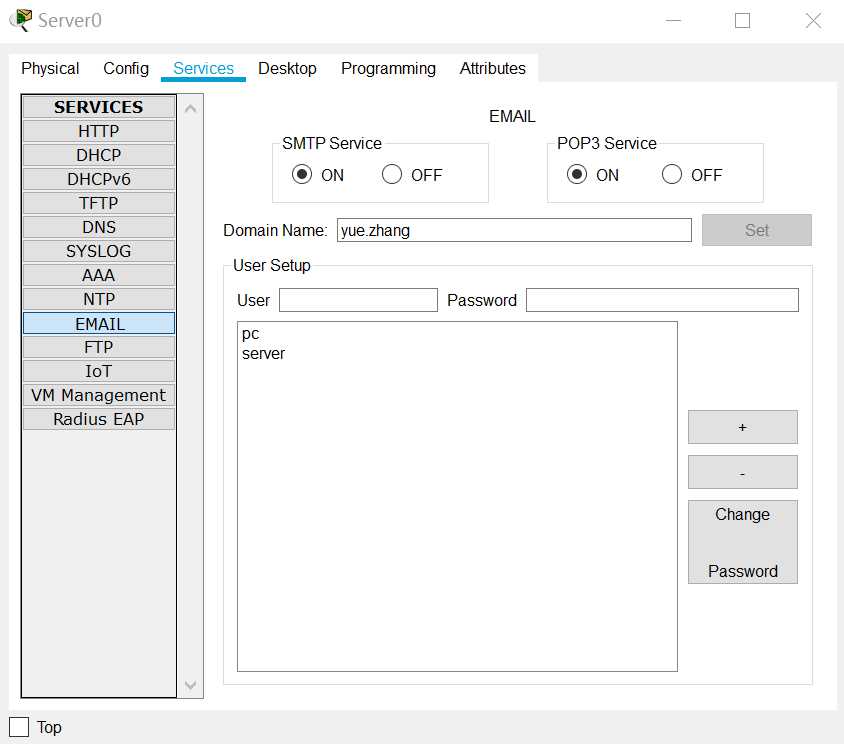Open the DHCPv6 service page

[99, 179]
